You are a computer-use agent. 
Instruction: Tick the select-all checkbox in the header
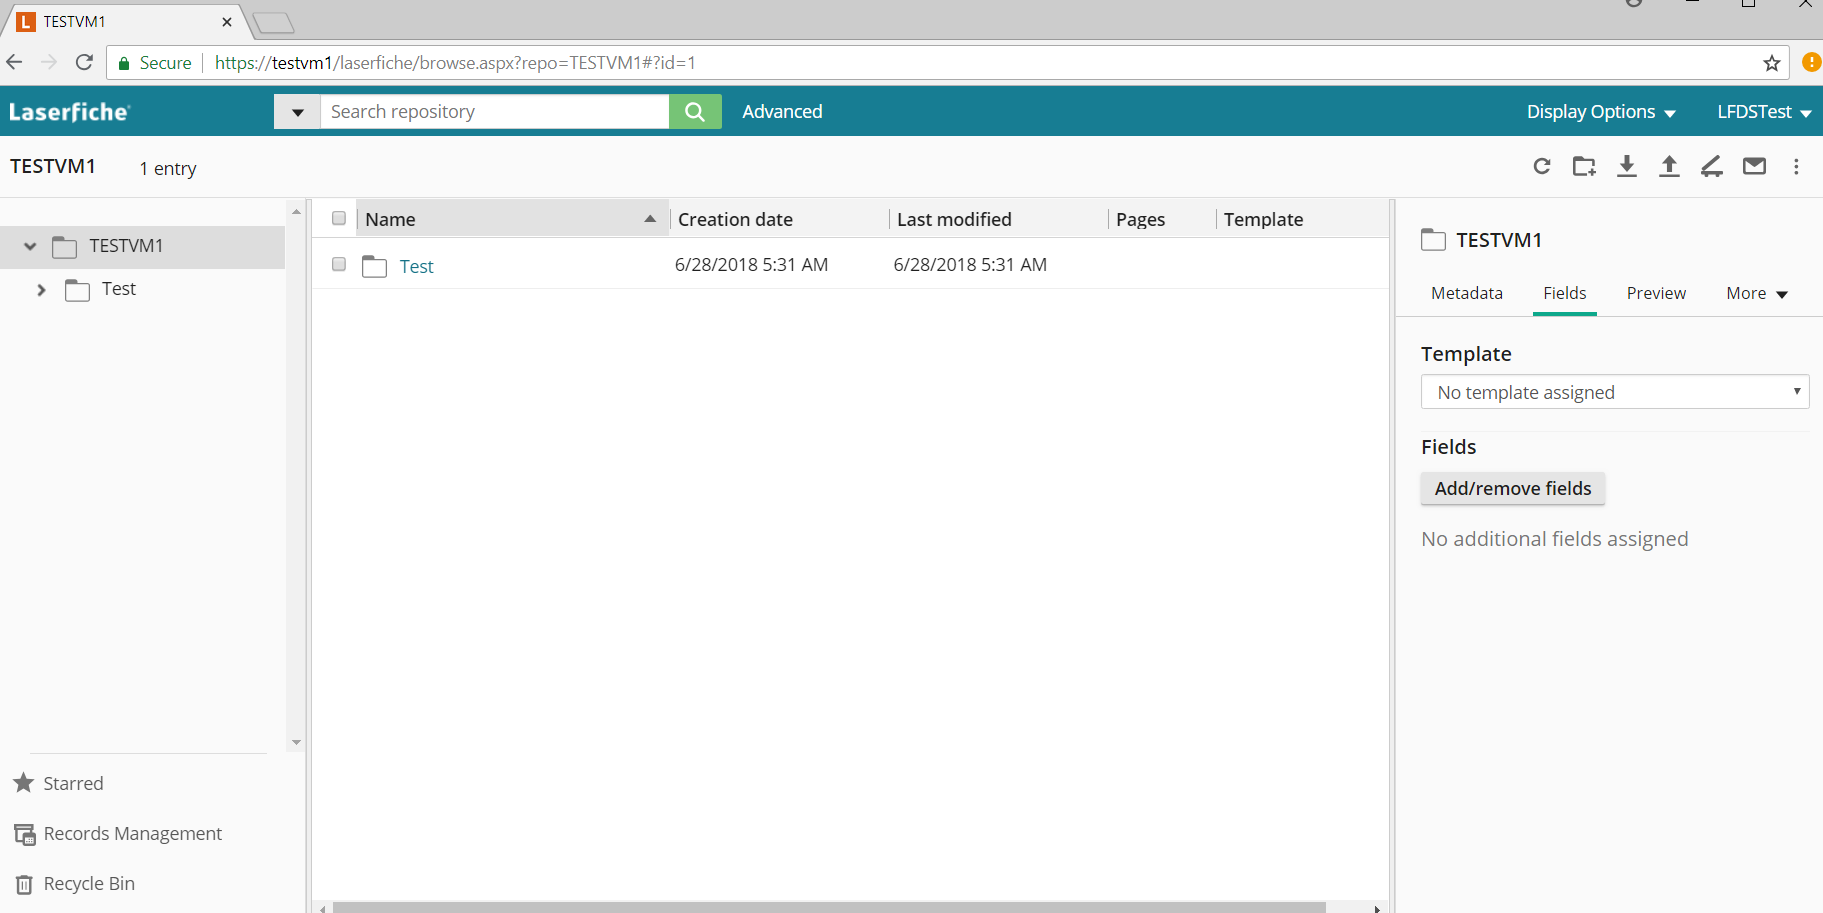[339, 218]
